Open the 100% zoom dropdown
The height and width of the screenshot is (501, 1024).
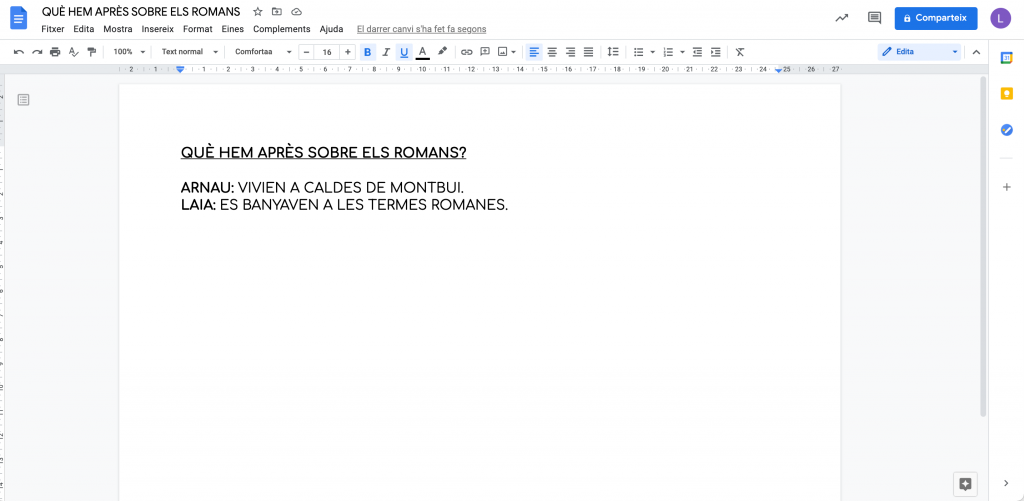click(127, 52)
